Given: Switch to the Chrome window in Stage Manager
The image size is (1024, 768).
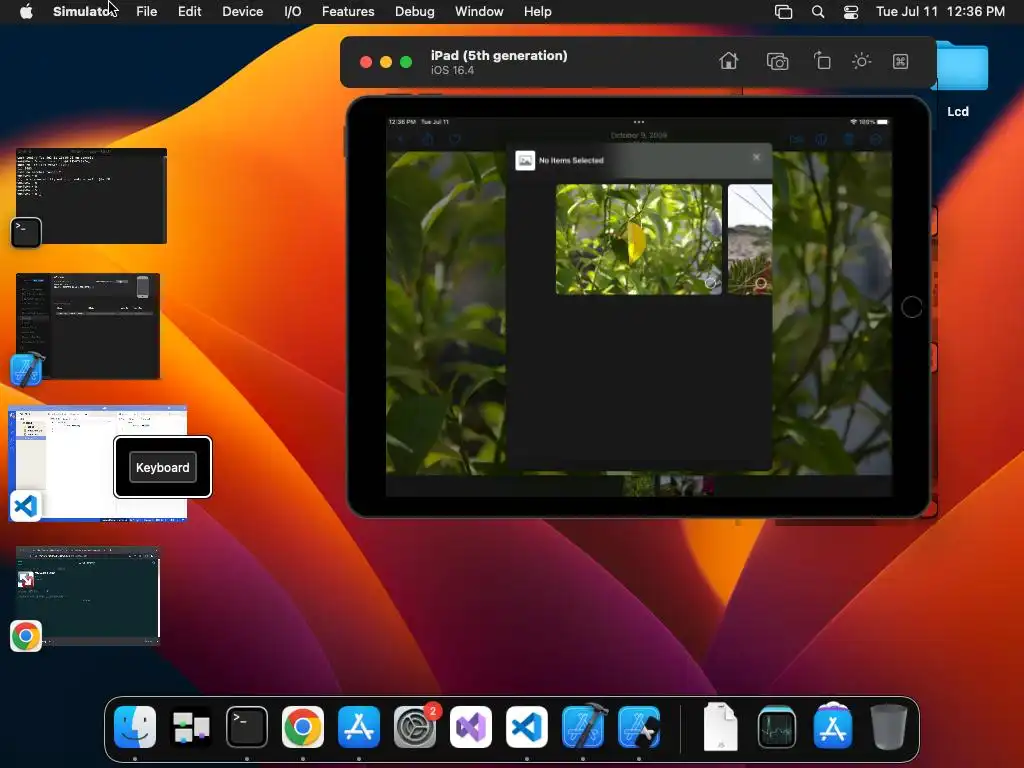Looking at the screenshot, I should [88, 596].
